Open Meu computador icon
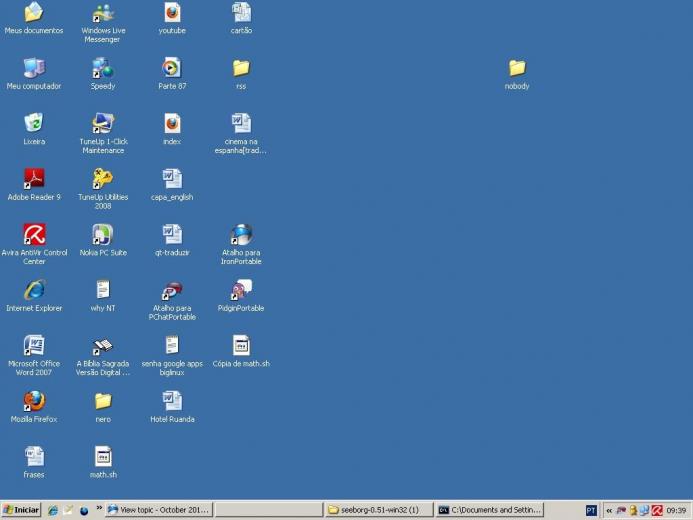 point(34,68)
